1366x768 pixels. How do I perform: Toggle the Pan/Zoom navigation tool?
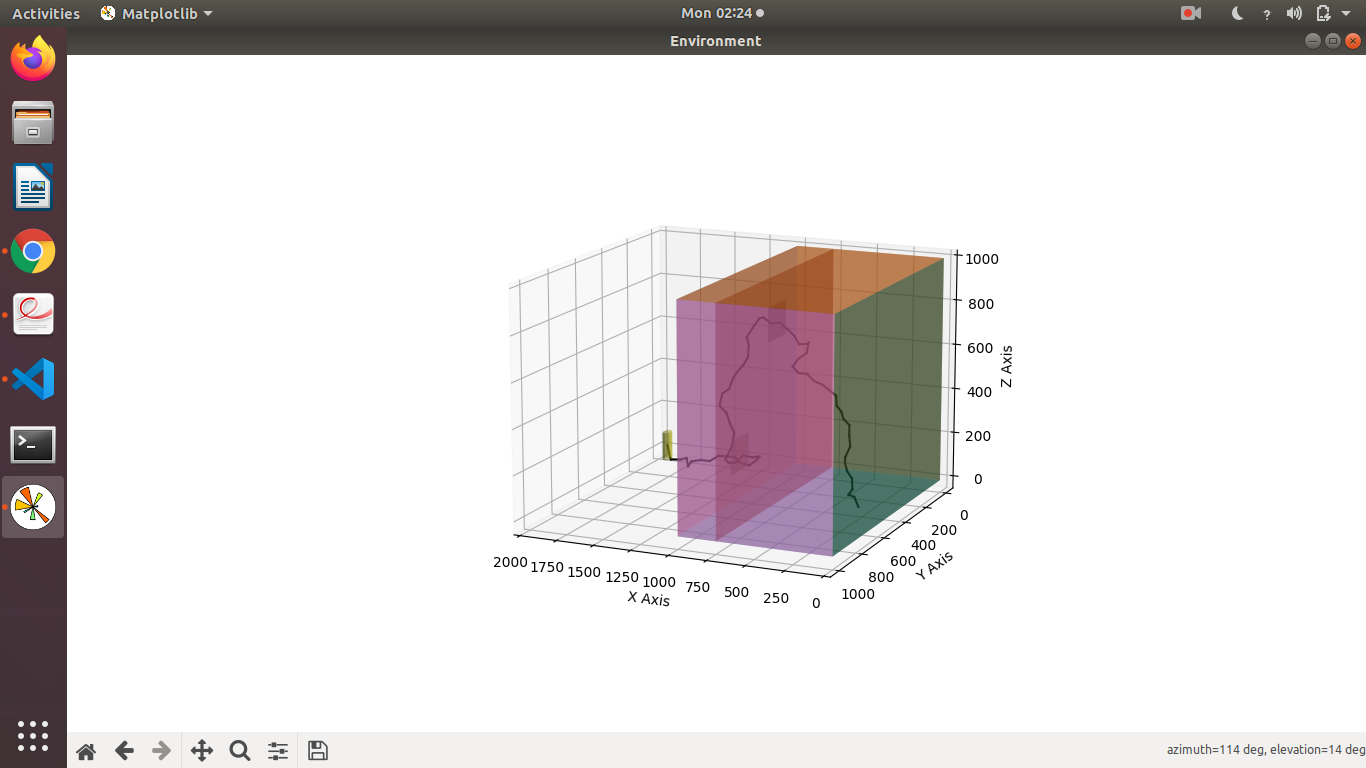point(200,750)
